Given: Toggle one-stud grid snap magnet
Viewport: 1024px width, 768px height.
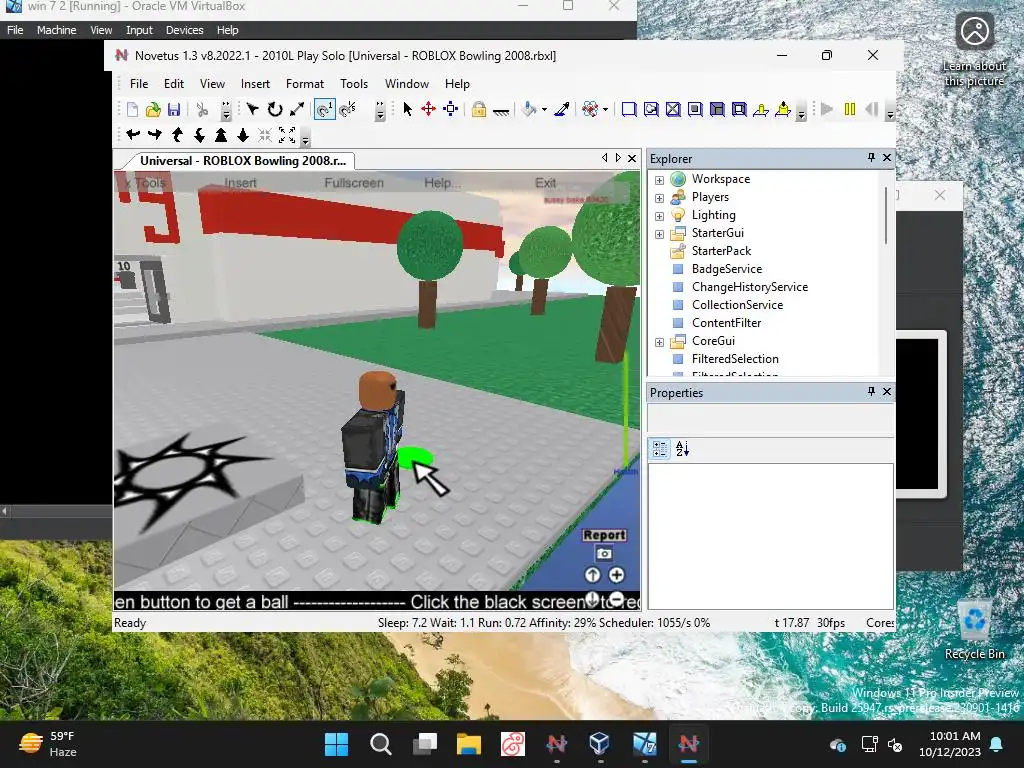Looking at the screenshot, I should click(325, 109).
